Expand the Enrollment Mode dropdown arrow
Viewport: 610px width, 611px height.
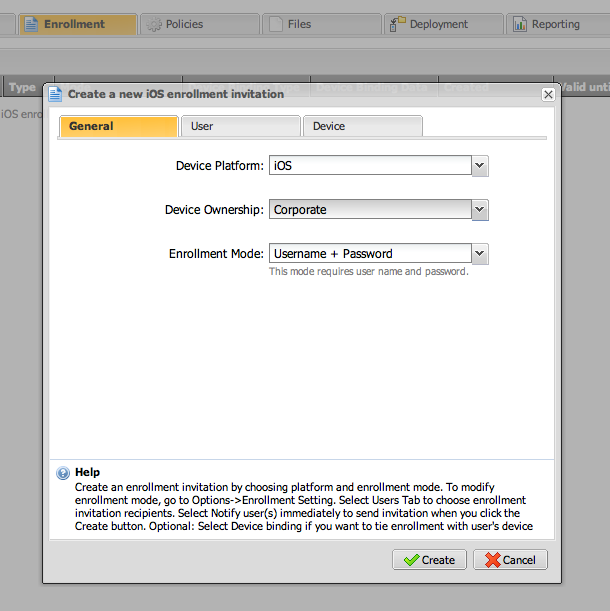tap(480, 254)
